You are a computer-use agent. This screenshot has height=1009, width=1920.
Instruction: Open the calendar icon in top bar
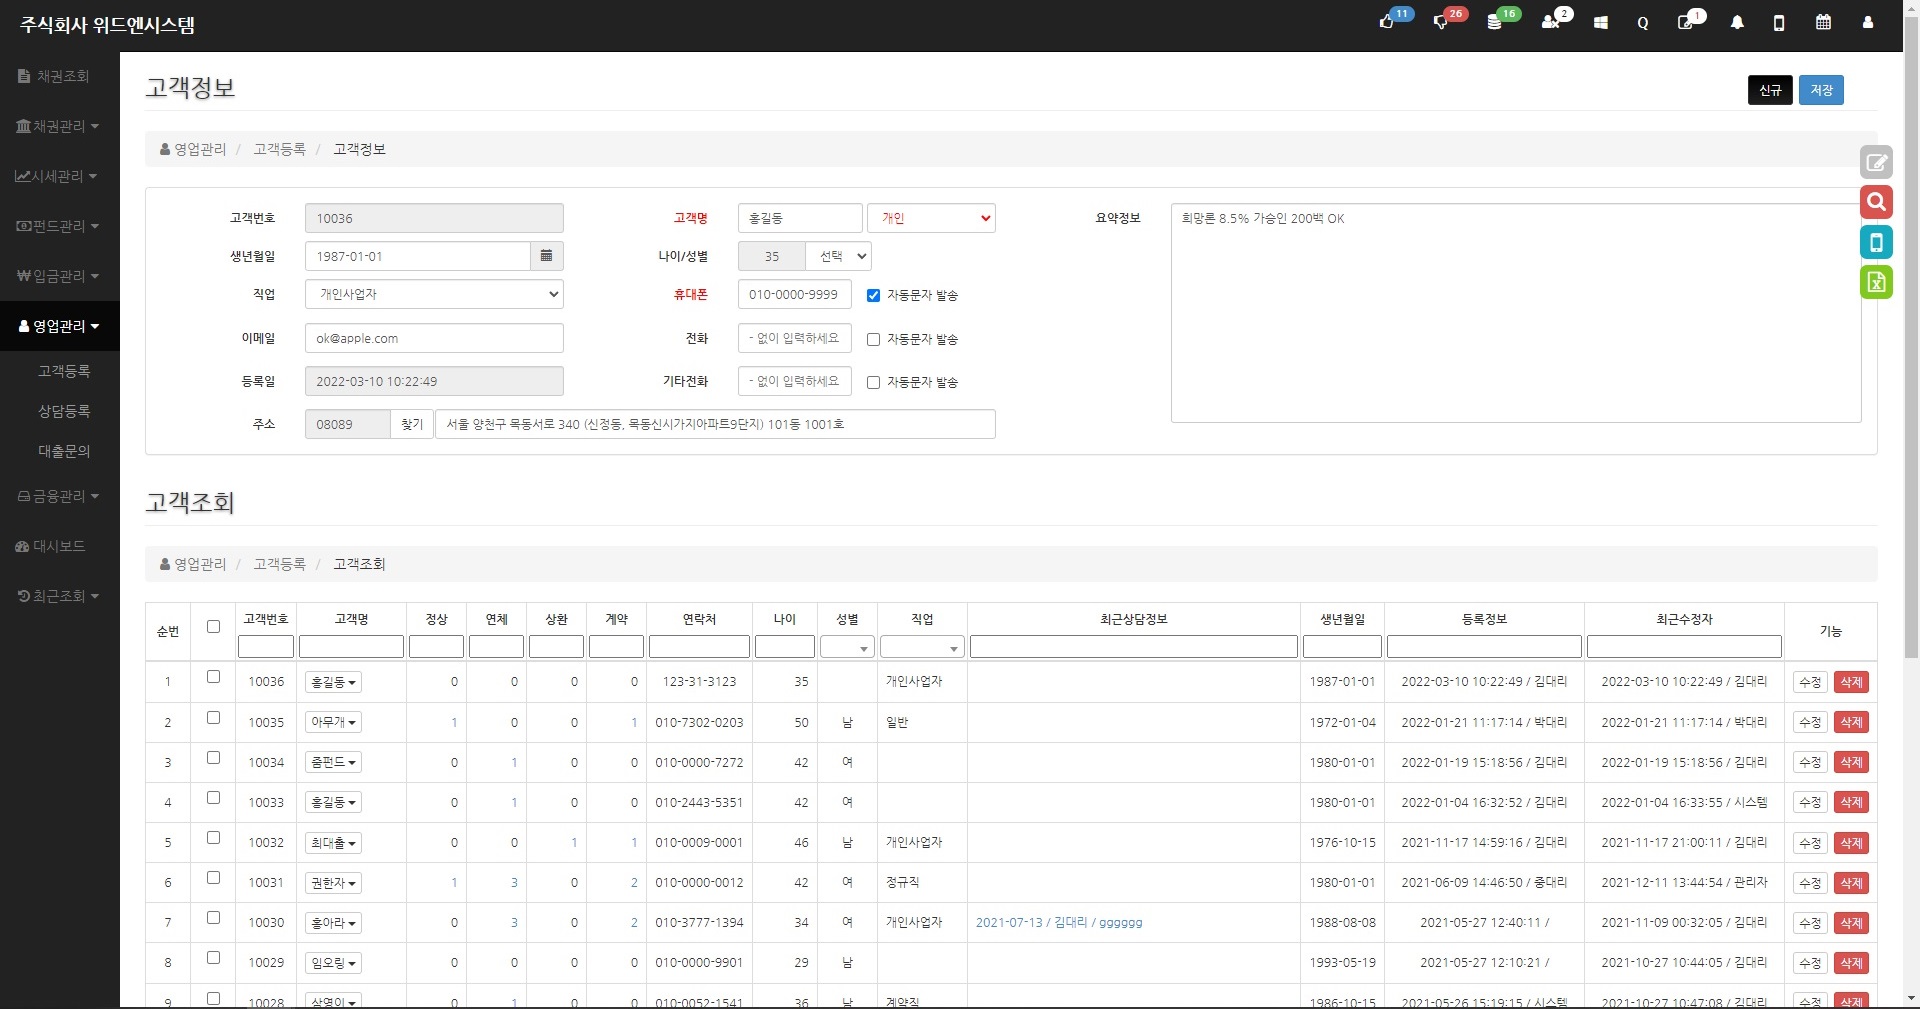1823,23
